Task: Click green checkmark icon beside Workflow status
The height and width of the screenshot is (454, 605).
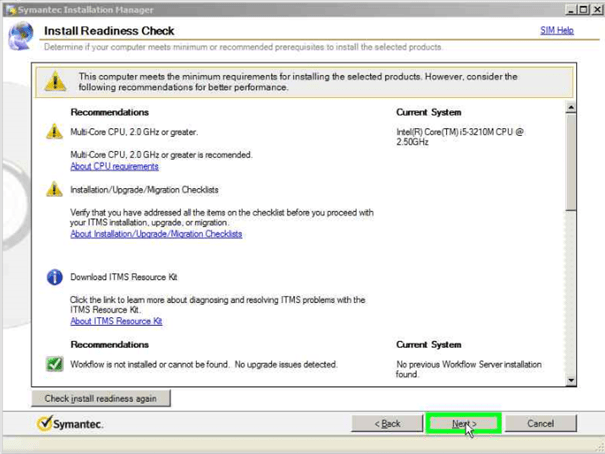Action: tap(54, 364)
